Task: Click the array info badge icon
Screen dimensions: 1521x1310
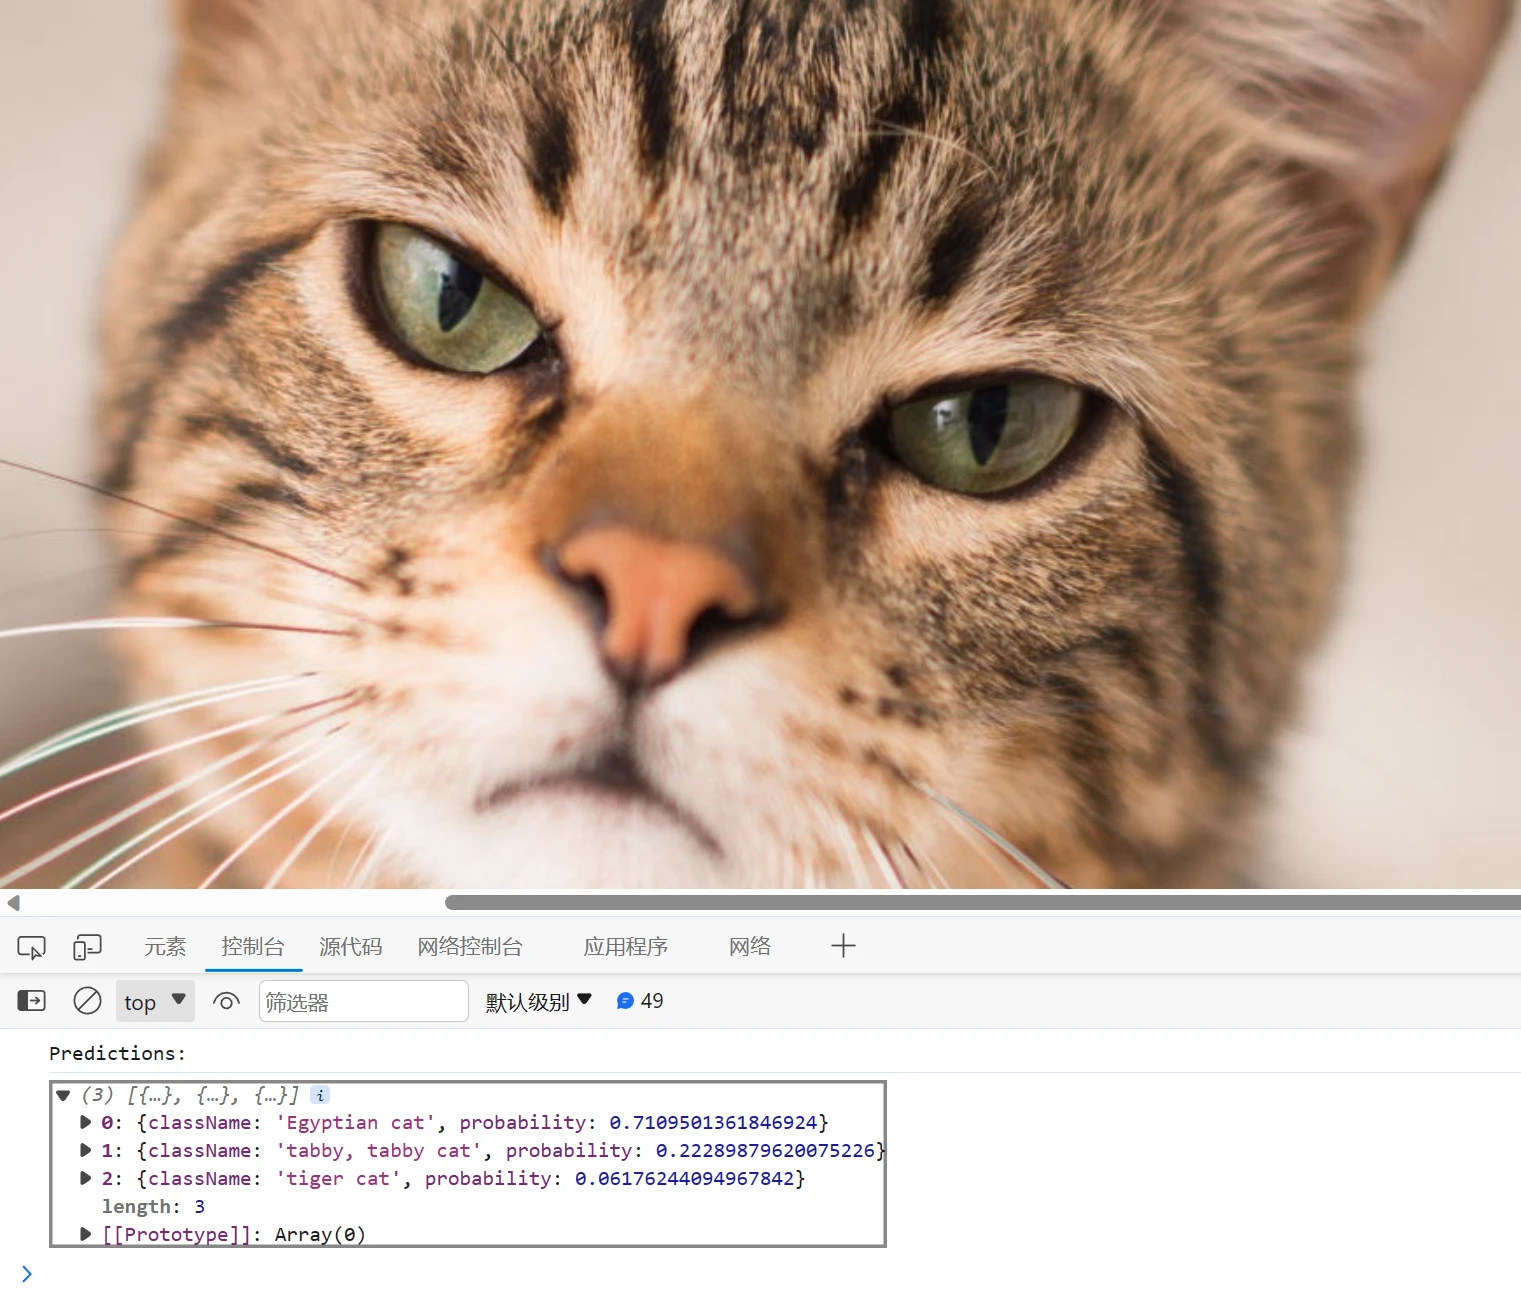Action: [320, 1095]
